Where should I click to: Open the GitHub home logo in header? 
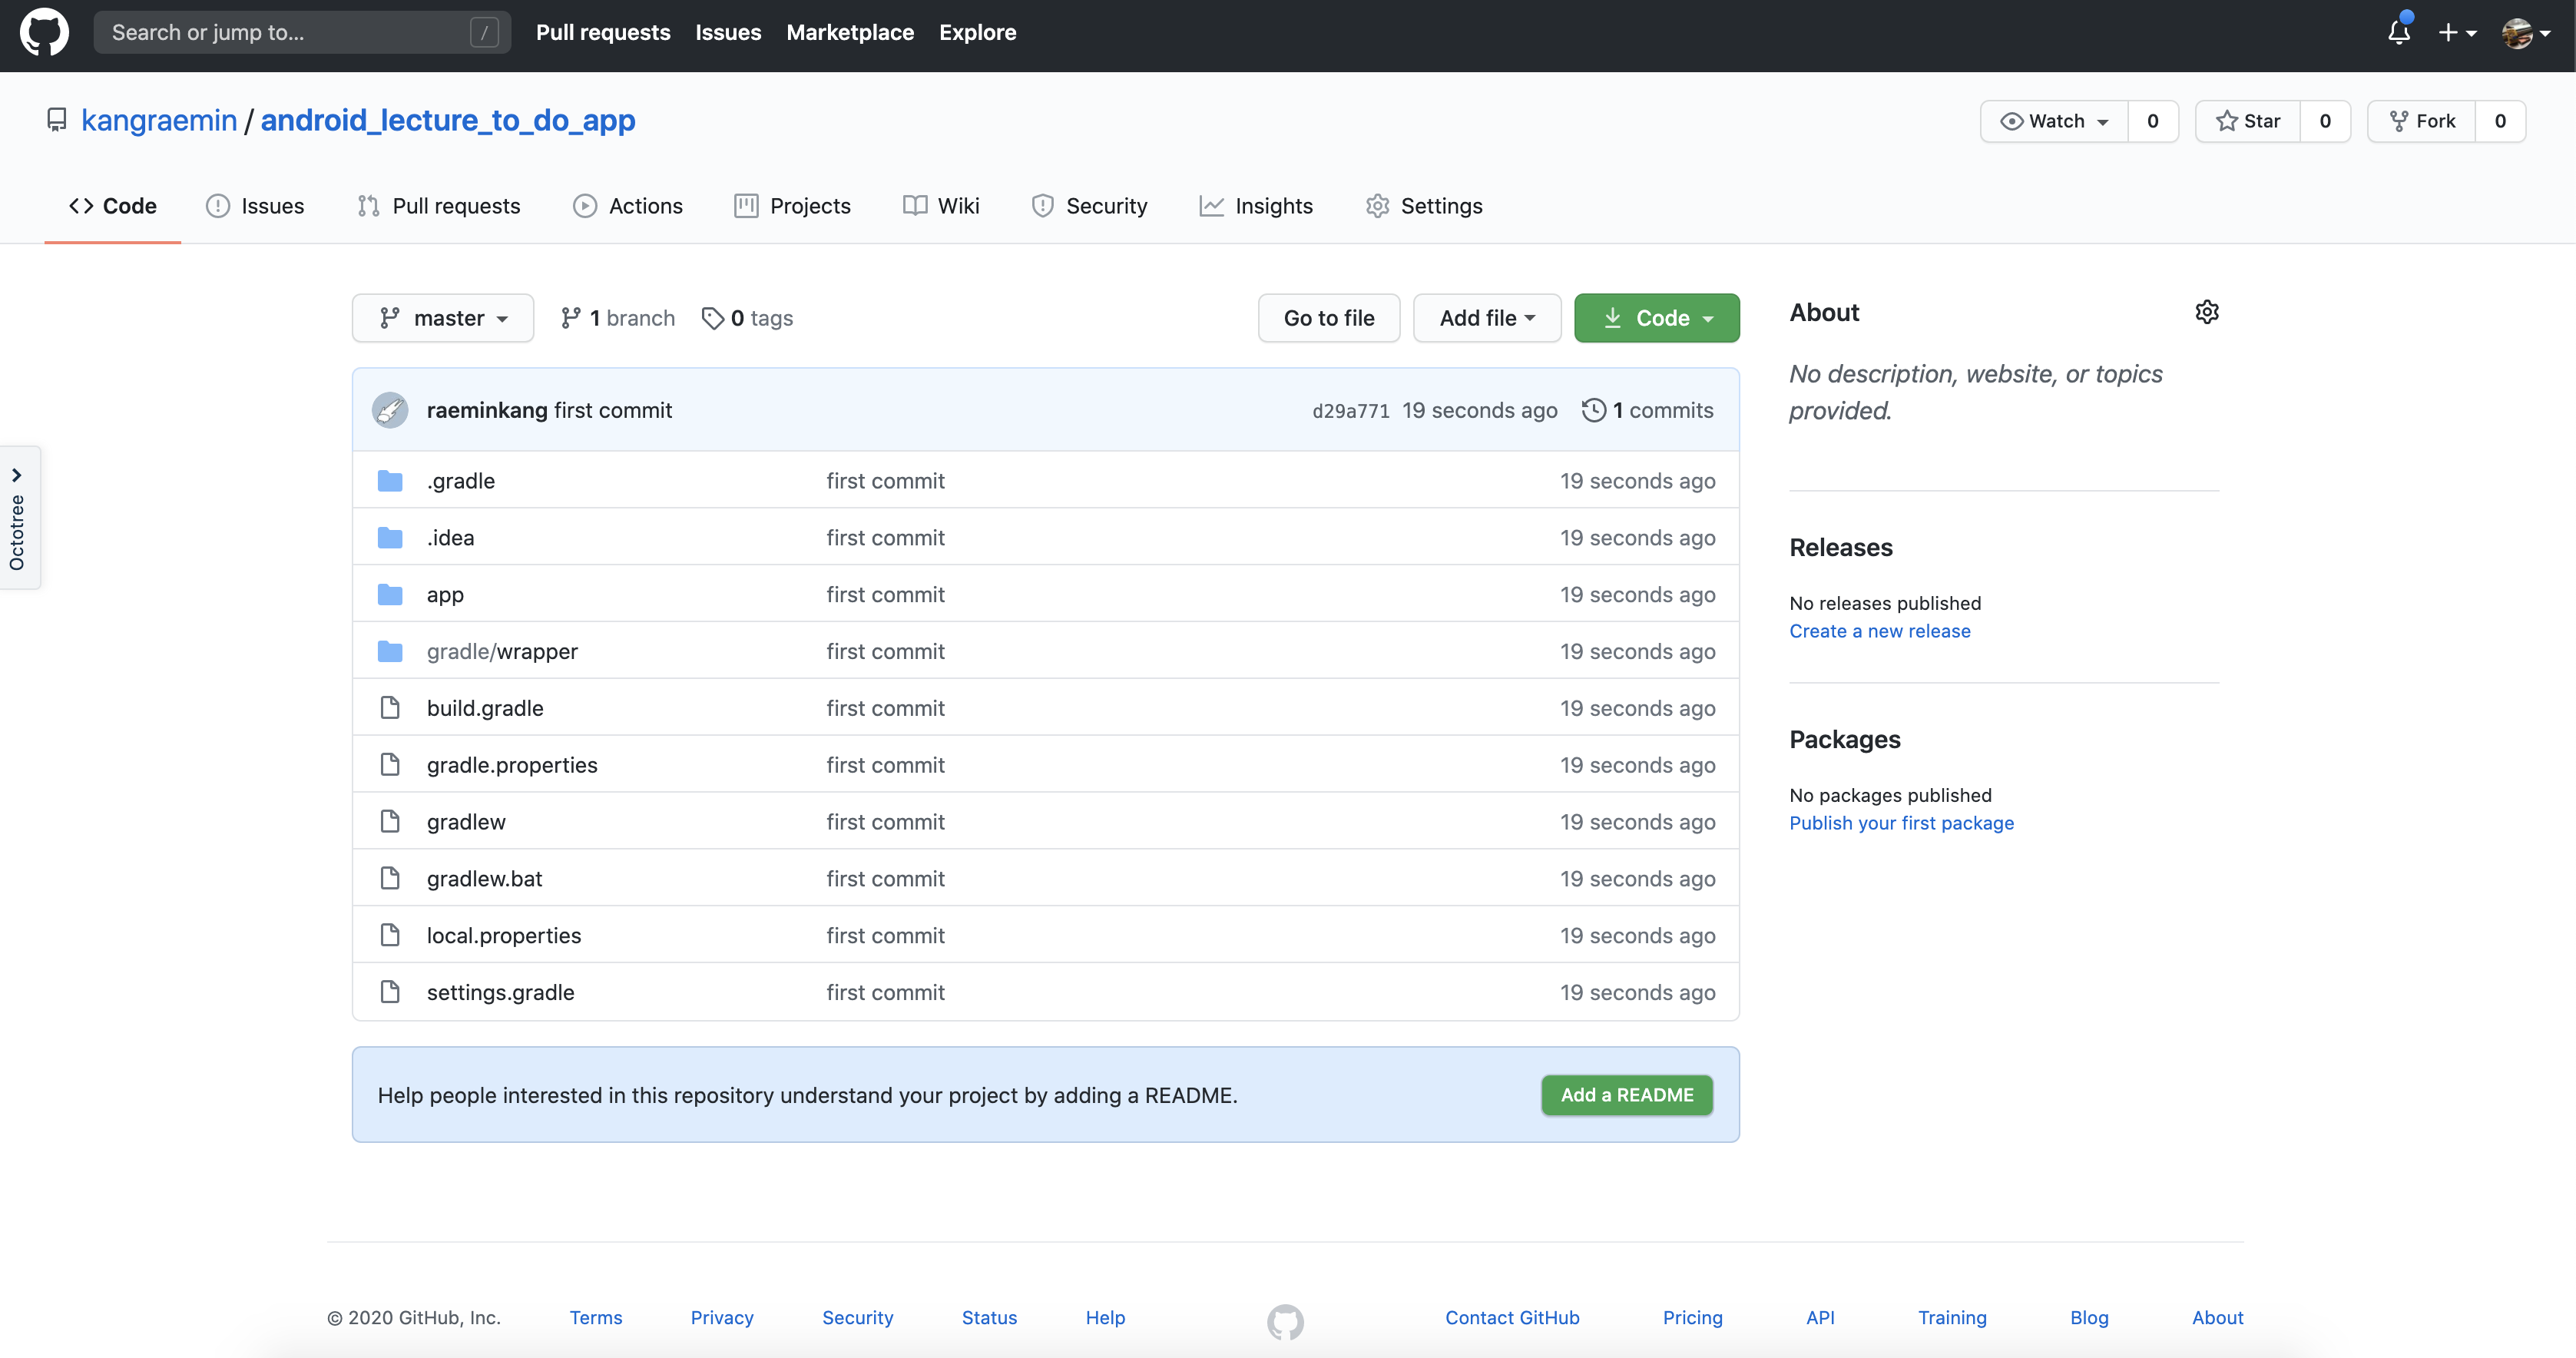coord(44,32)
